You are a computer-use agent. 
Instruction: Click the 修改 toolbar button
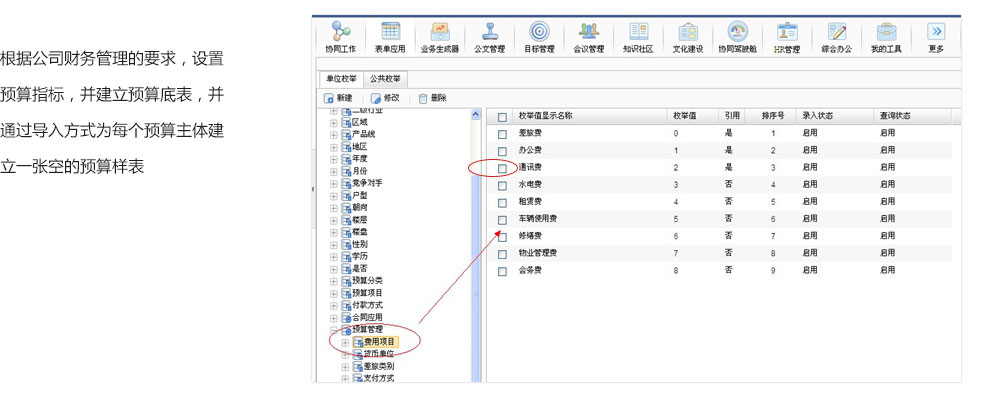385,98
